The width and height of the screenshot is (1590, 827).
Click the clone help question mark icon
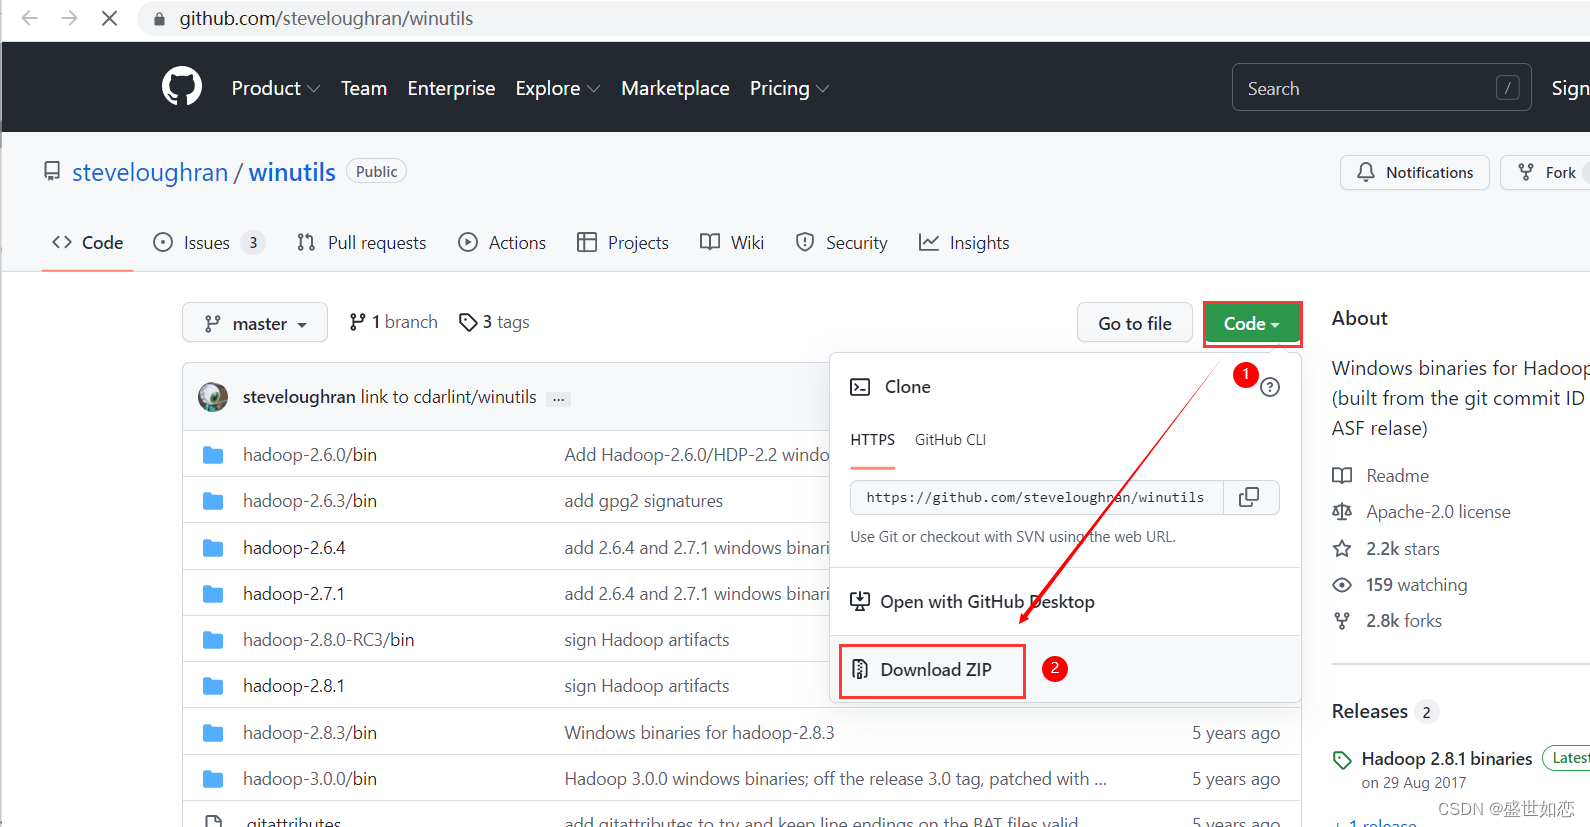[1270, 387]
